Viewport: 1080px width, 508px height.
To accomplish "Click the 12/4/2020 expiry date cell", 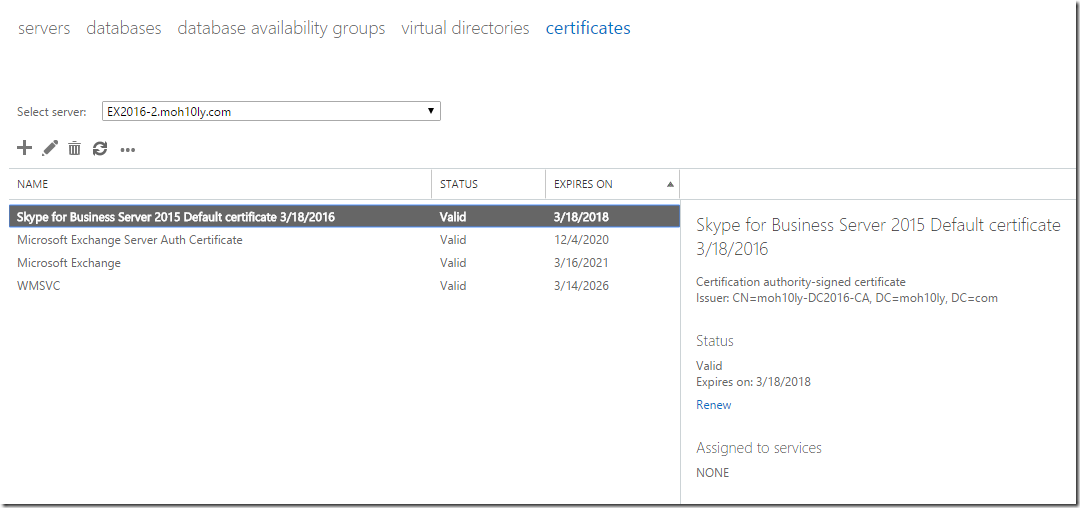I will pyautogui.click(x=581, y=240).
